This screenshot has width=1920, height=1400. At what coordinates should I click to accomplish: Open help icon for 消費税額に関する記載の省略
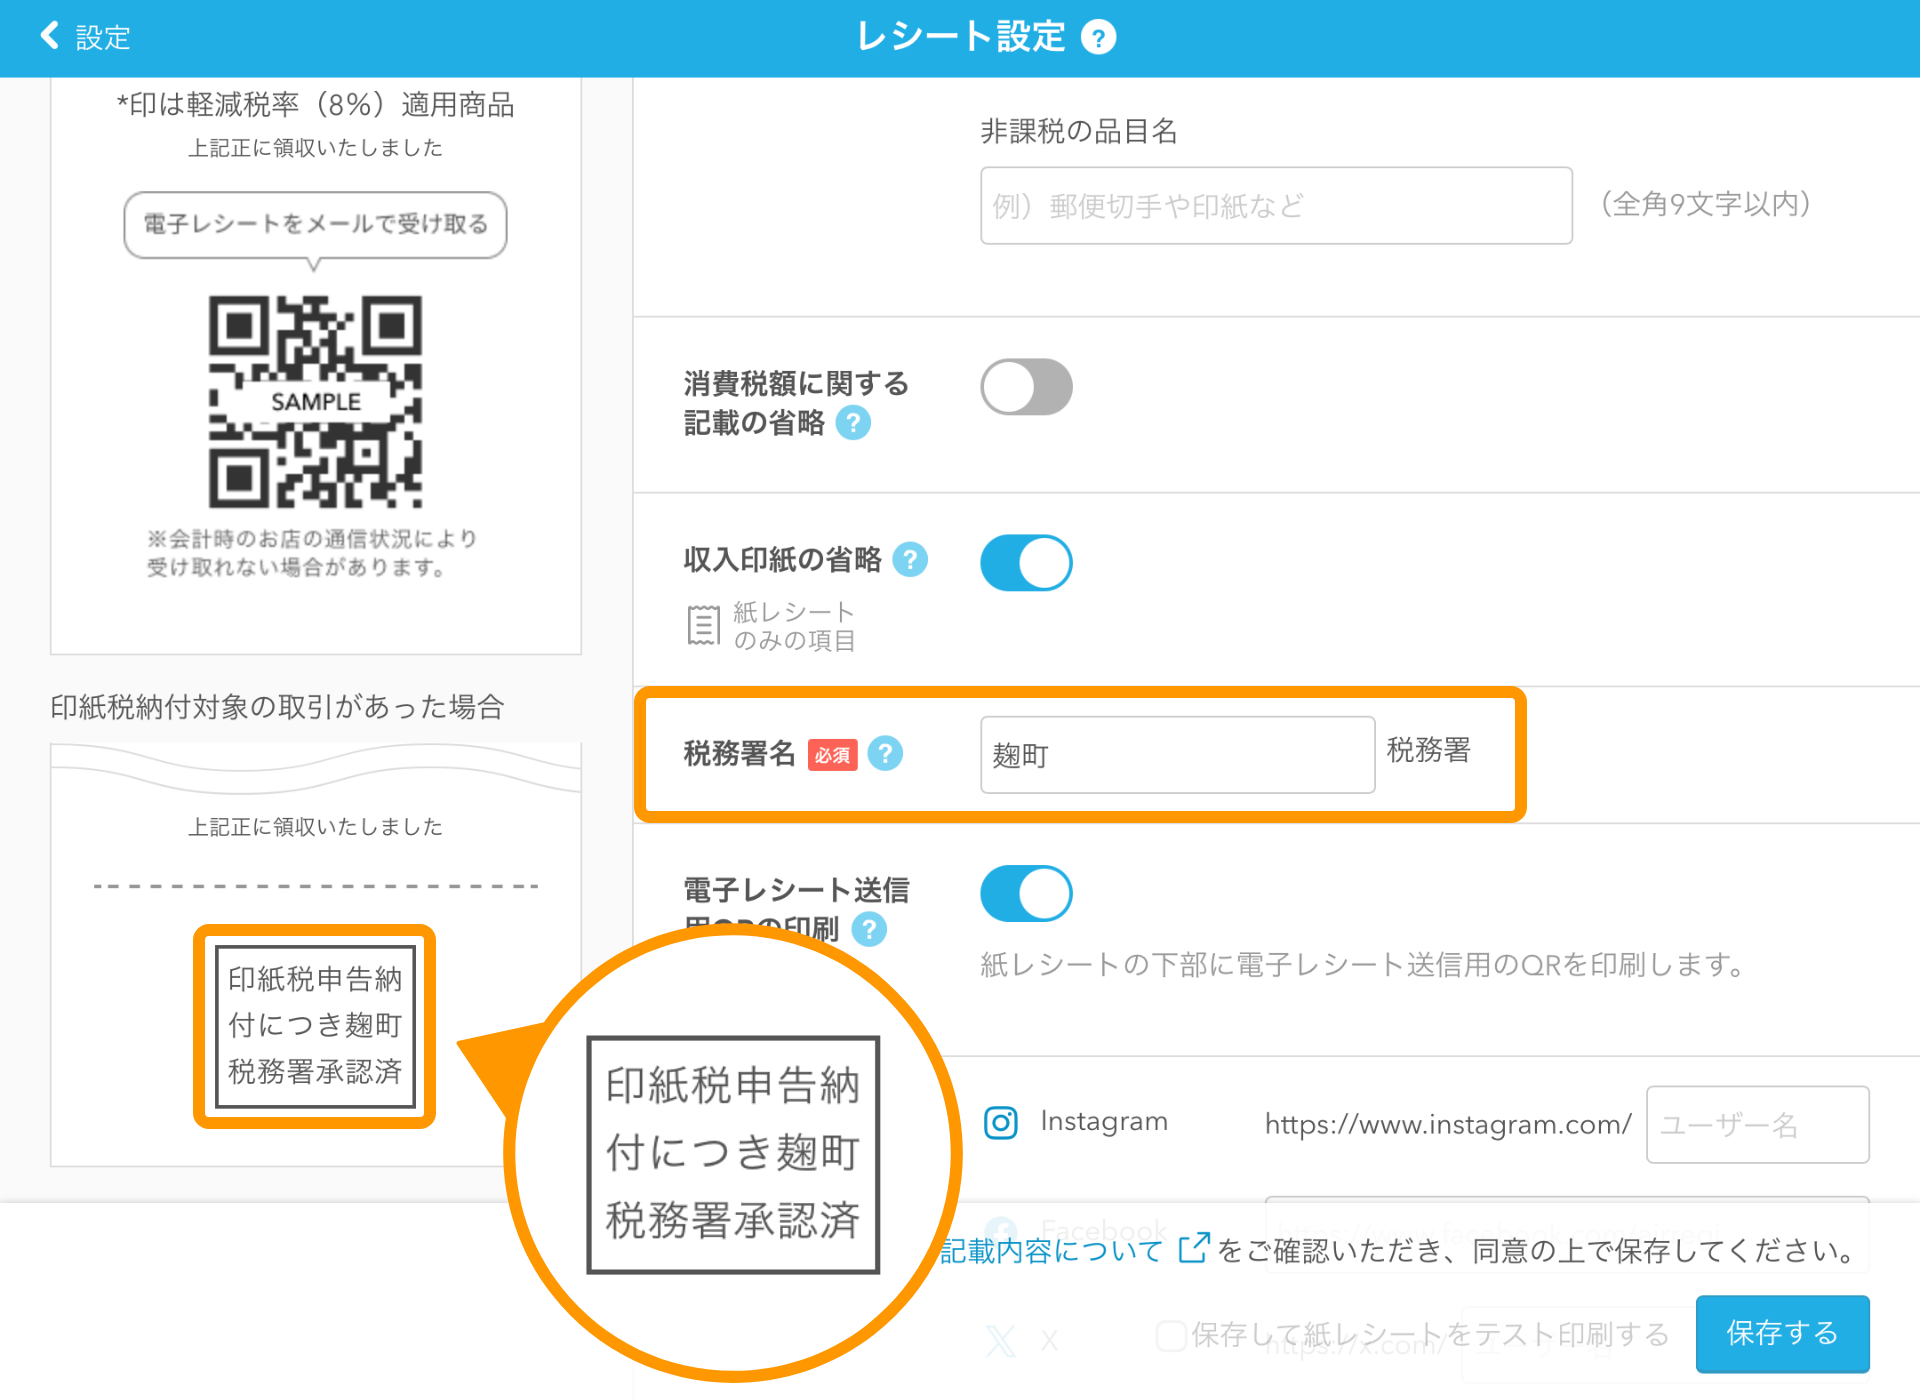click(853, 423)
